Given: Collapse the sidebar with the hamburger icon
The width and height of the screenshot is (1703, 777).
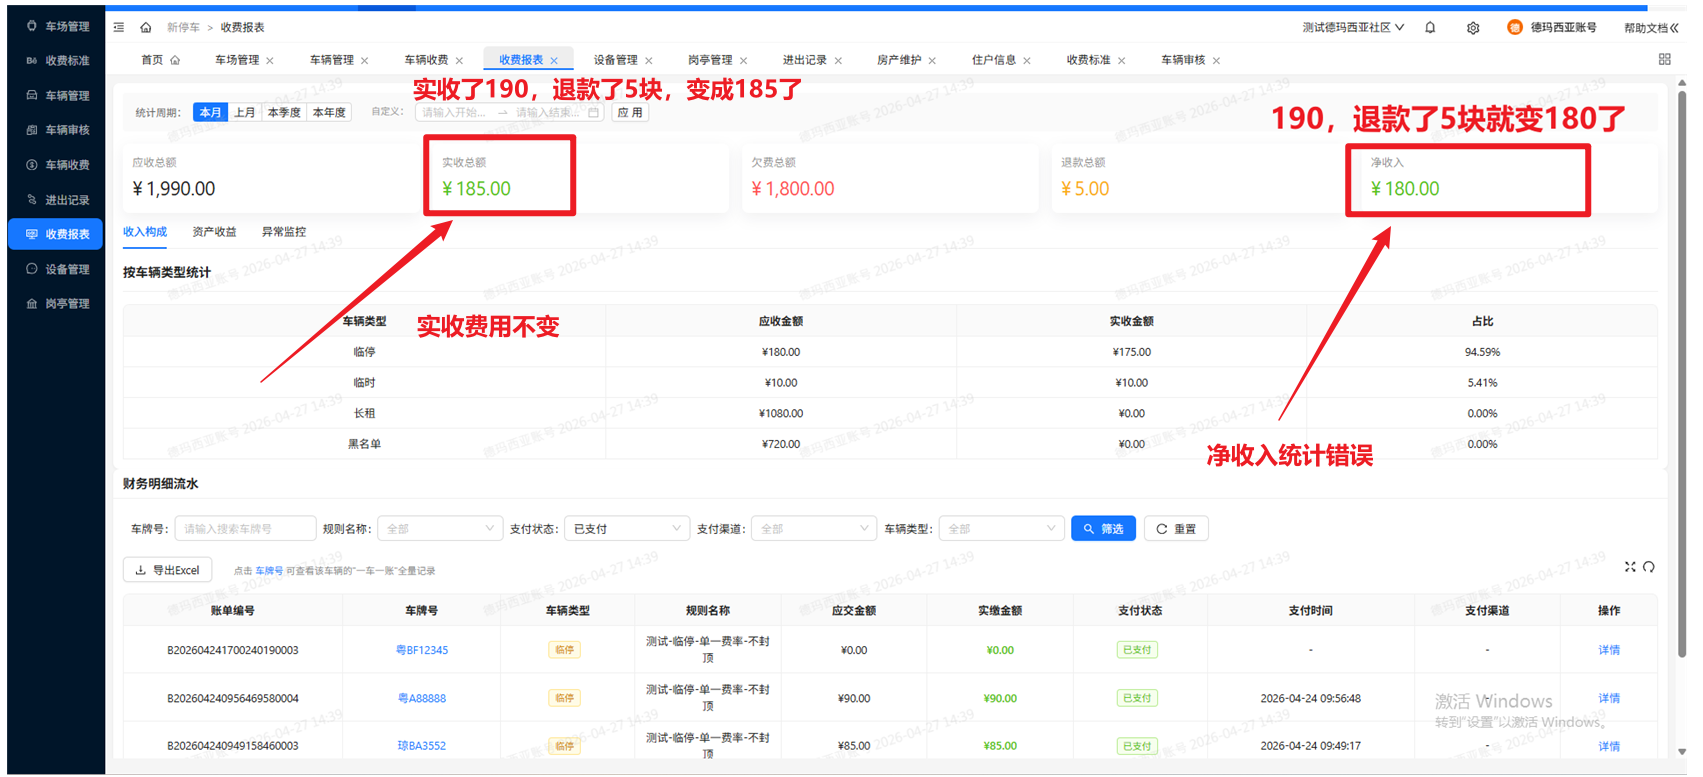Looking at the screenshot, I should [119, 27].
